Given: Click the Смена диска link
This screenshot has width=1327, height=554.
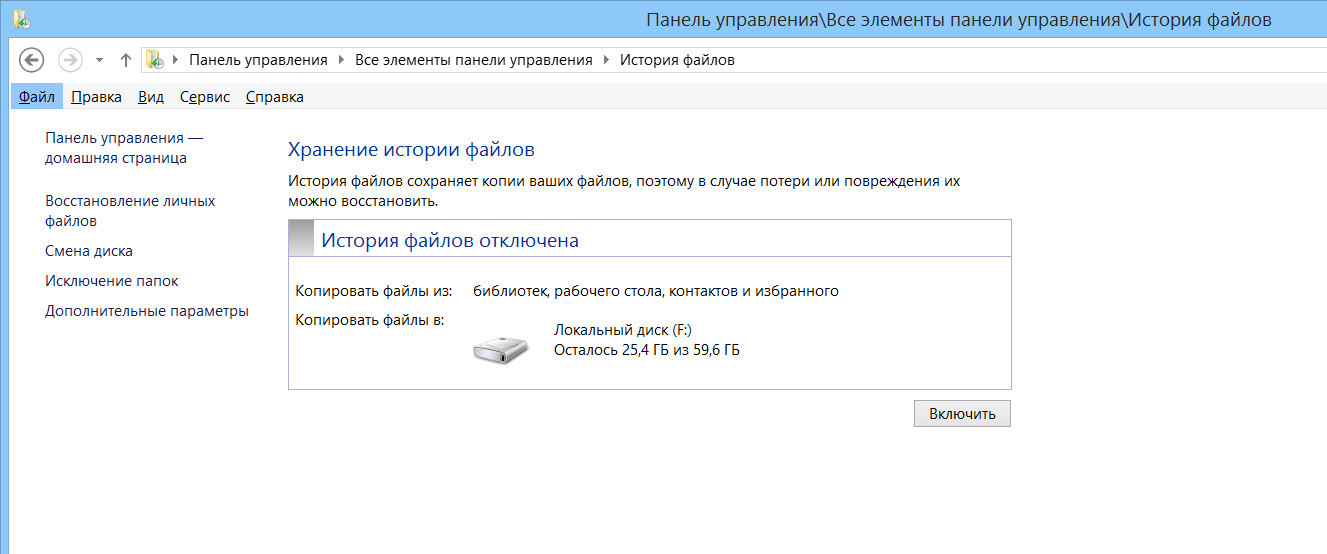Looking at the screenshot, I should [x=89, y=251].
